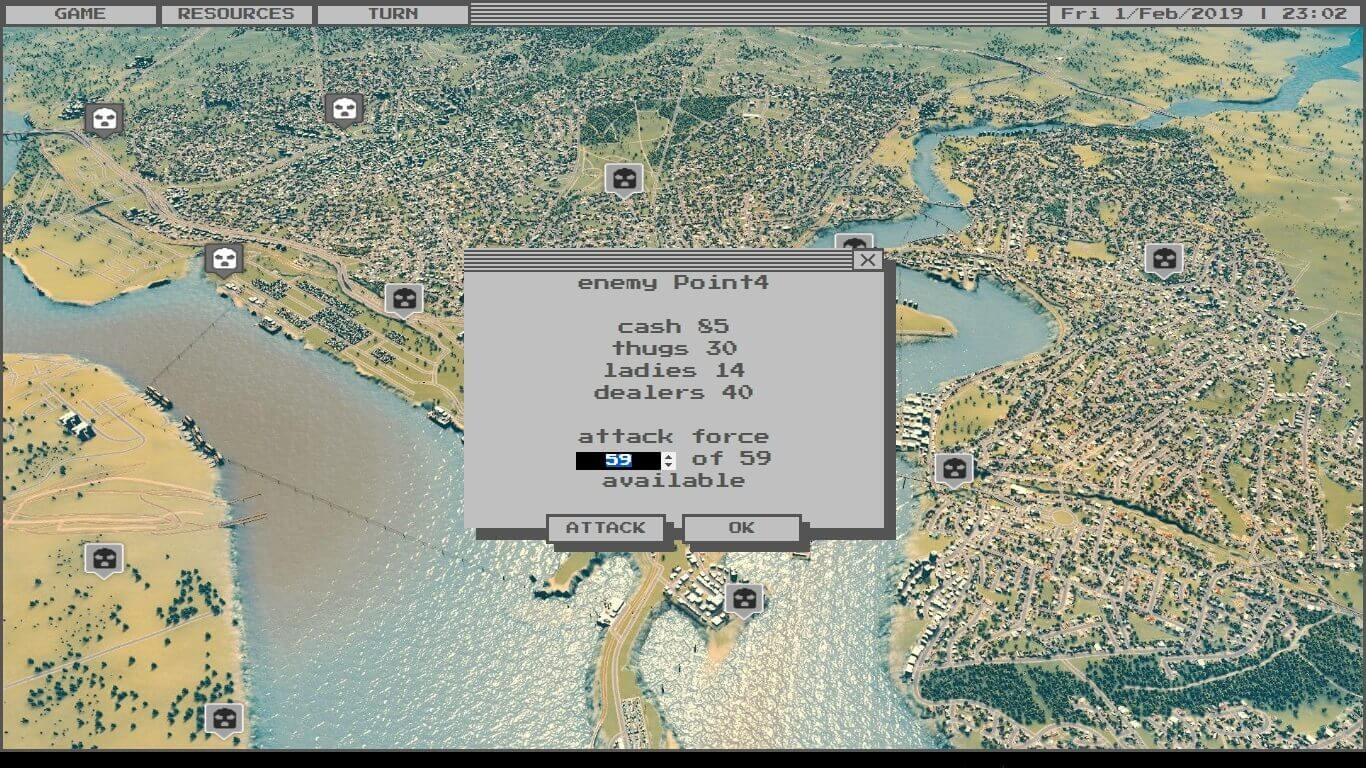
Task: Click the "ladies 14" stat line
Action: tap(674, 371)
